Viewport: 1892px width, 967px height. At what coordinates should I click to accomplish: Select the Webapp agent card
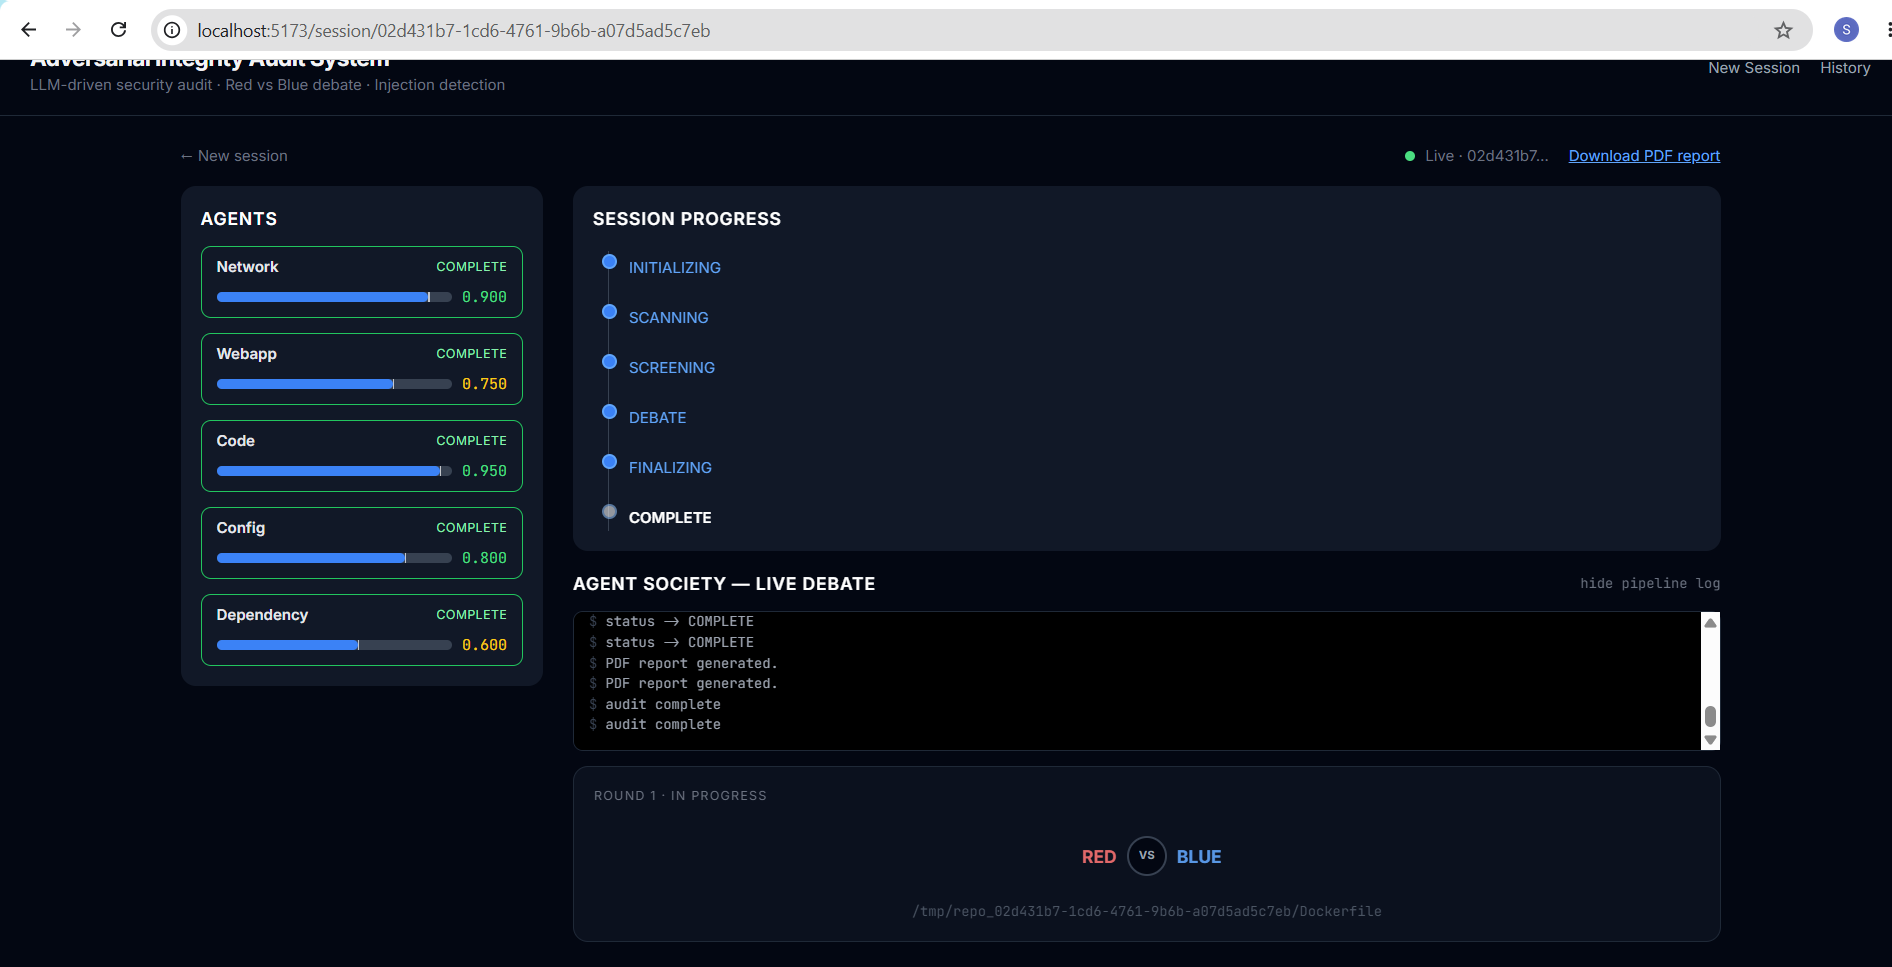[x=362, y=369]
